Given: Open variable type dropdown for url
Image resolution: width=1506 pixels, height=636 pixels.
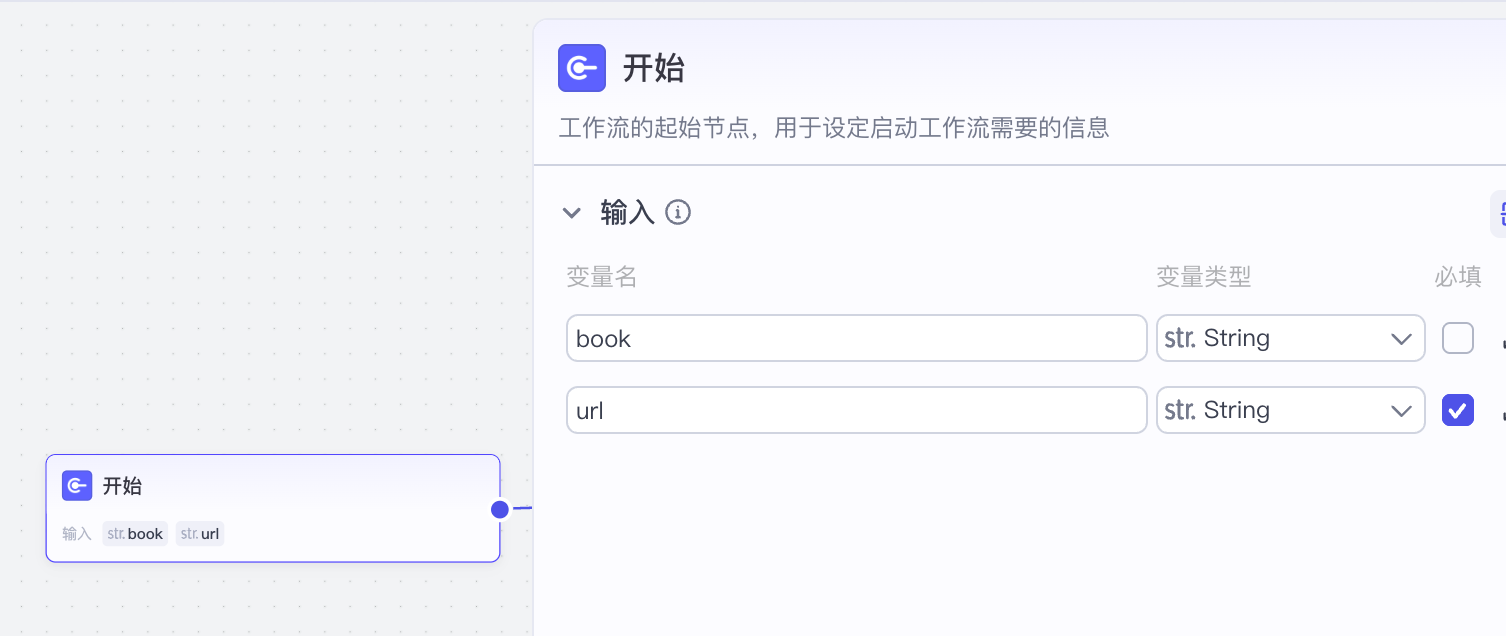Looking at the screenshot, I should click(x=1290, y=410).
